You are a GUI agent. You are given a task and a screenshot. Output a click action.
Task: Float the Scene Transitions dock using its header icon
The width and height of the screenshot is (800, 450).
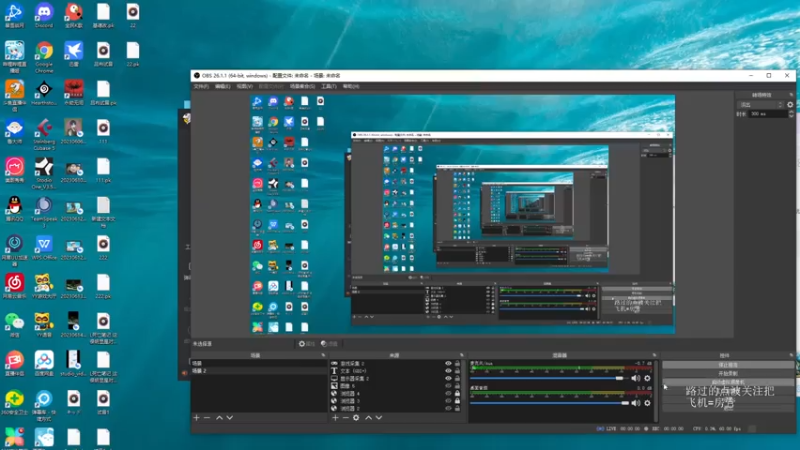tap(791, 95)
